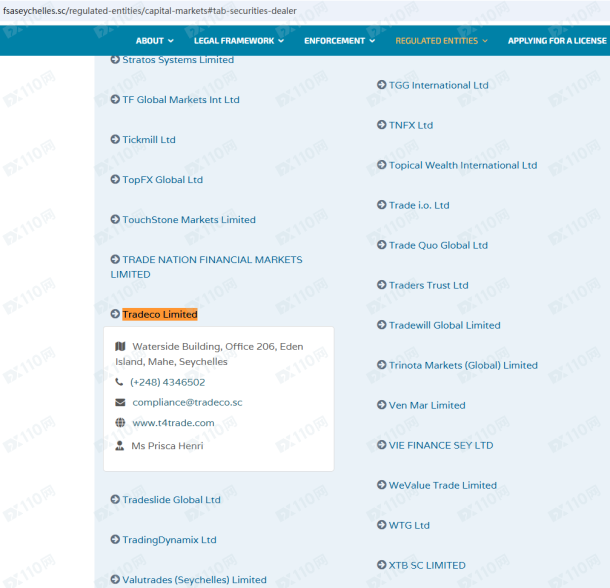Expand Trade i.o. Ltd entry
This screenshot has width=610, height=588.
coord(419,205)
